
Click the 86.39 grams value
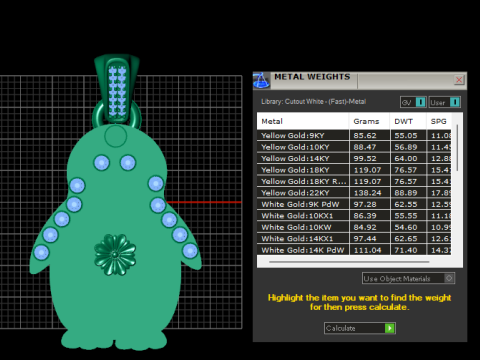[x=365, y=216]
